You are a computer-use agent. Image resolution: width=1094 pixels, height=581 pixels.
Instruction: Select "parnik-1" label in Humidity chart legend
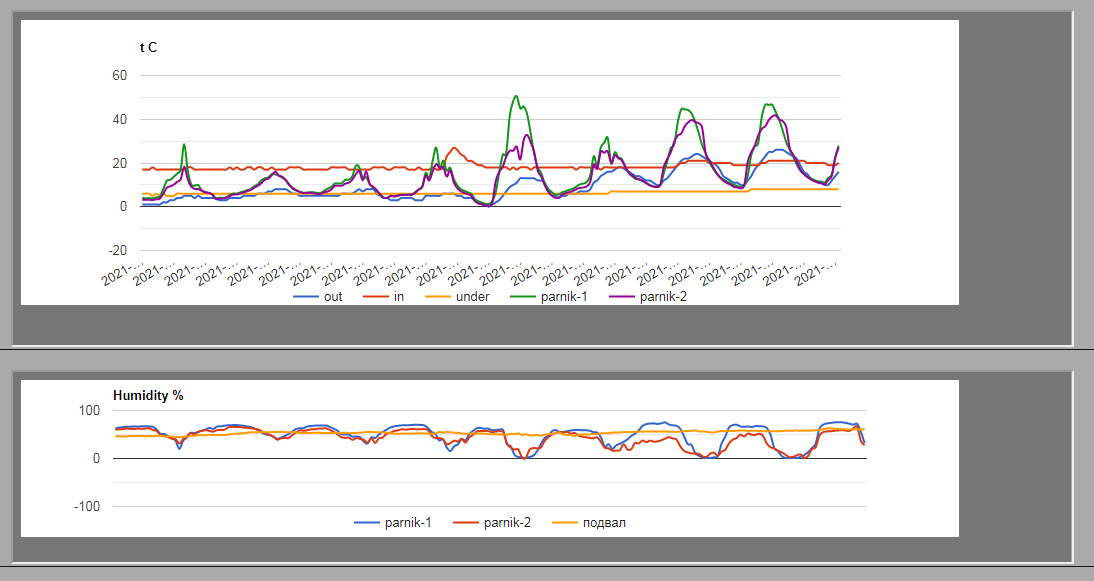408,523
